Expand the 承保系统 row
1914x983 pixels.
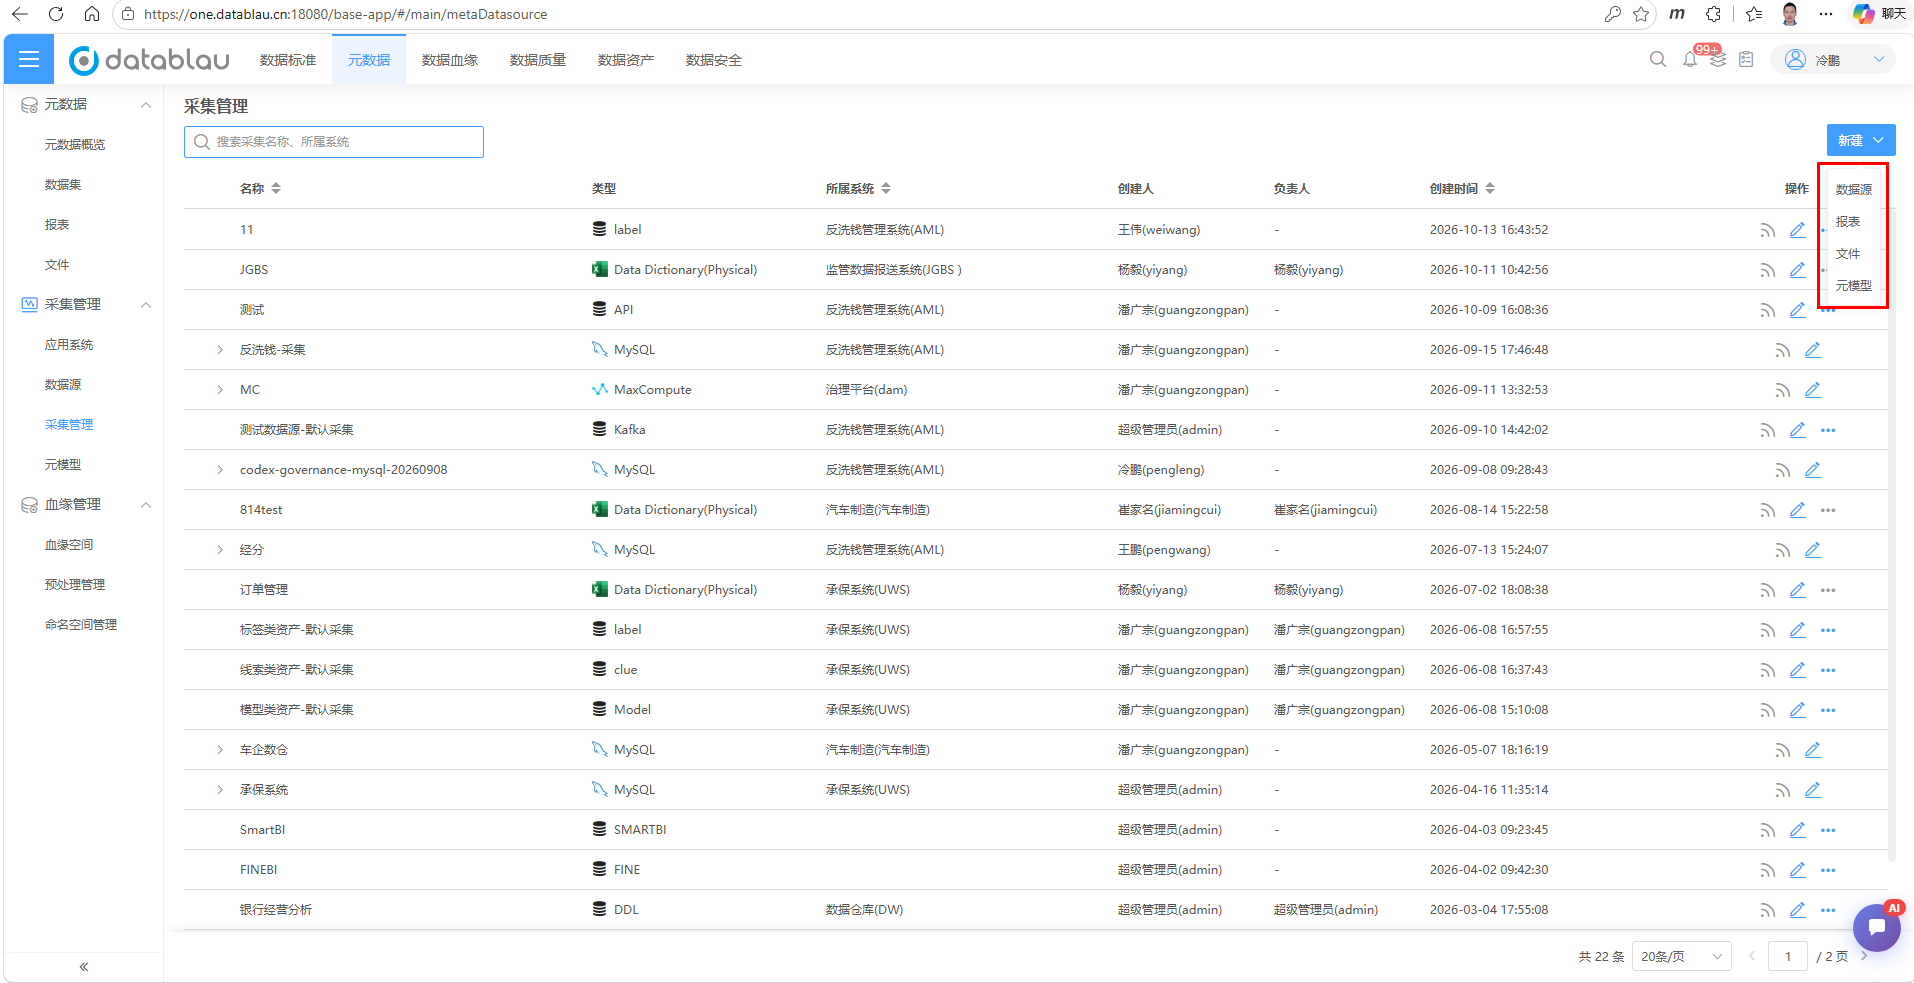pos(220,790)
